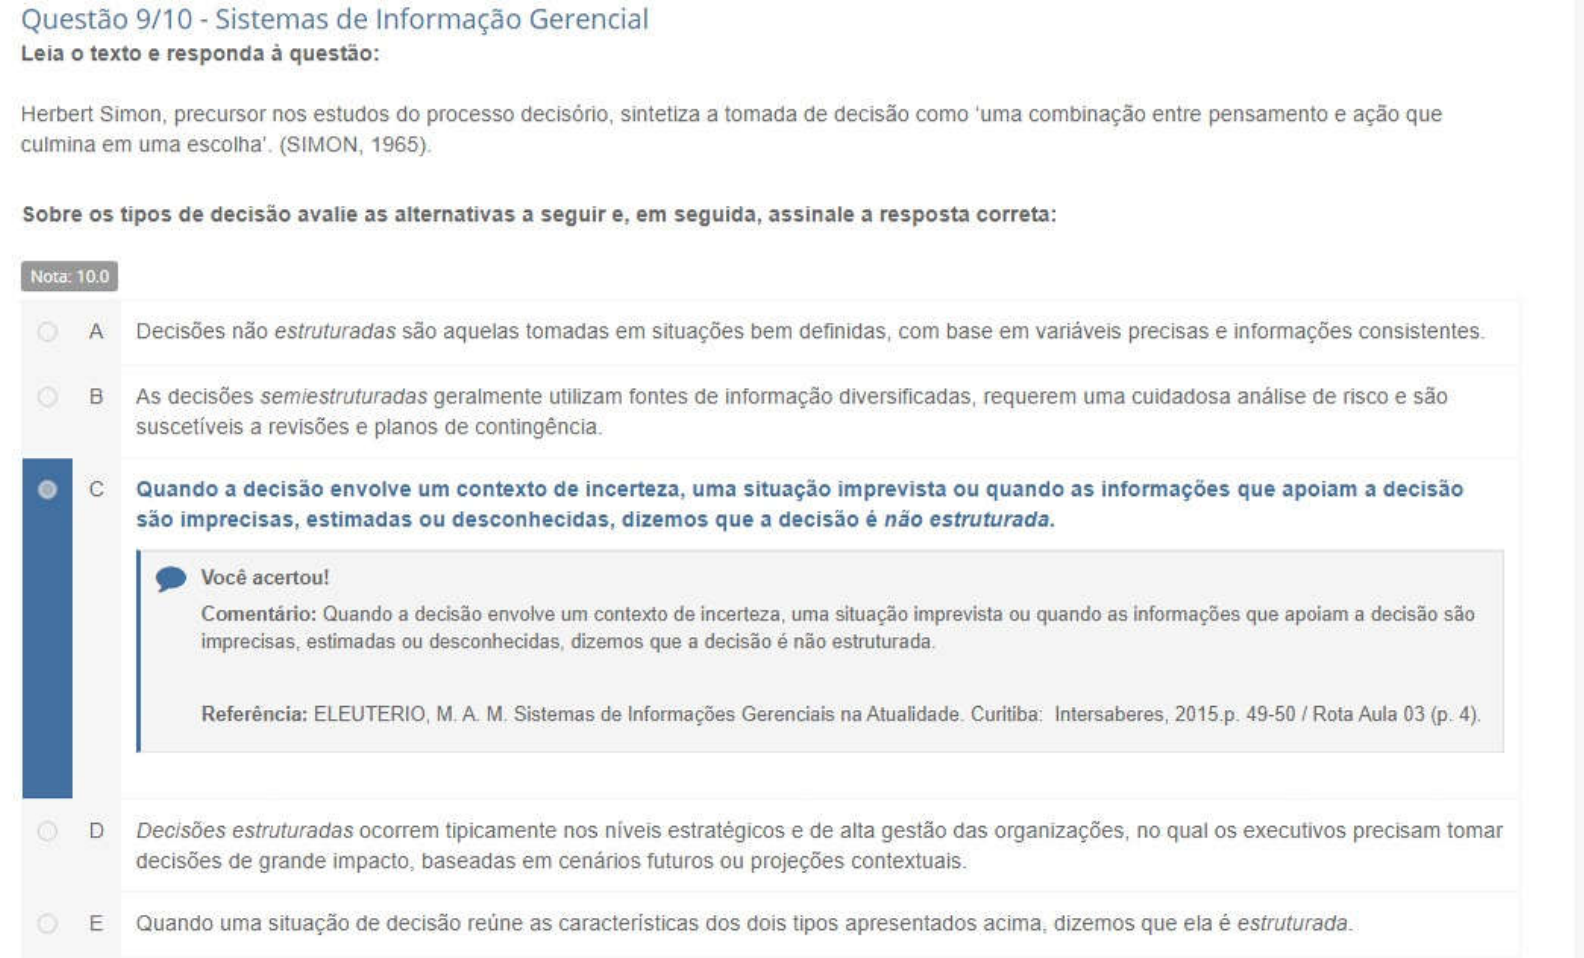Screen dimensions: 1584x958
Task: Select radio button for option A
Action: [47, 332]
